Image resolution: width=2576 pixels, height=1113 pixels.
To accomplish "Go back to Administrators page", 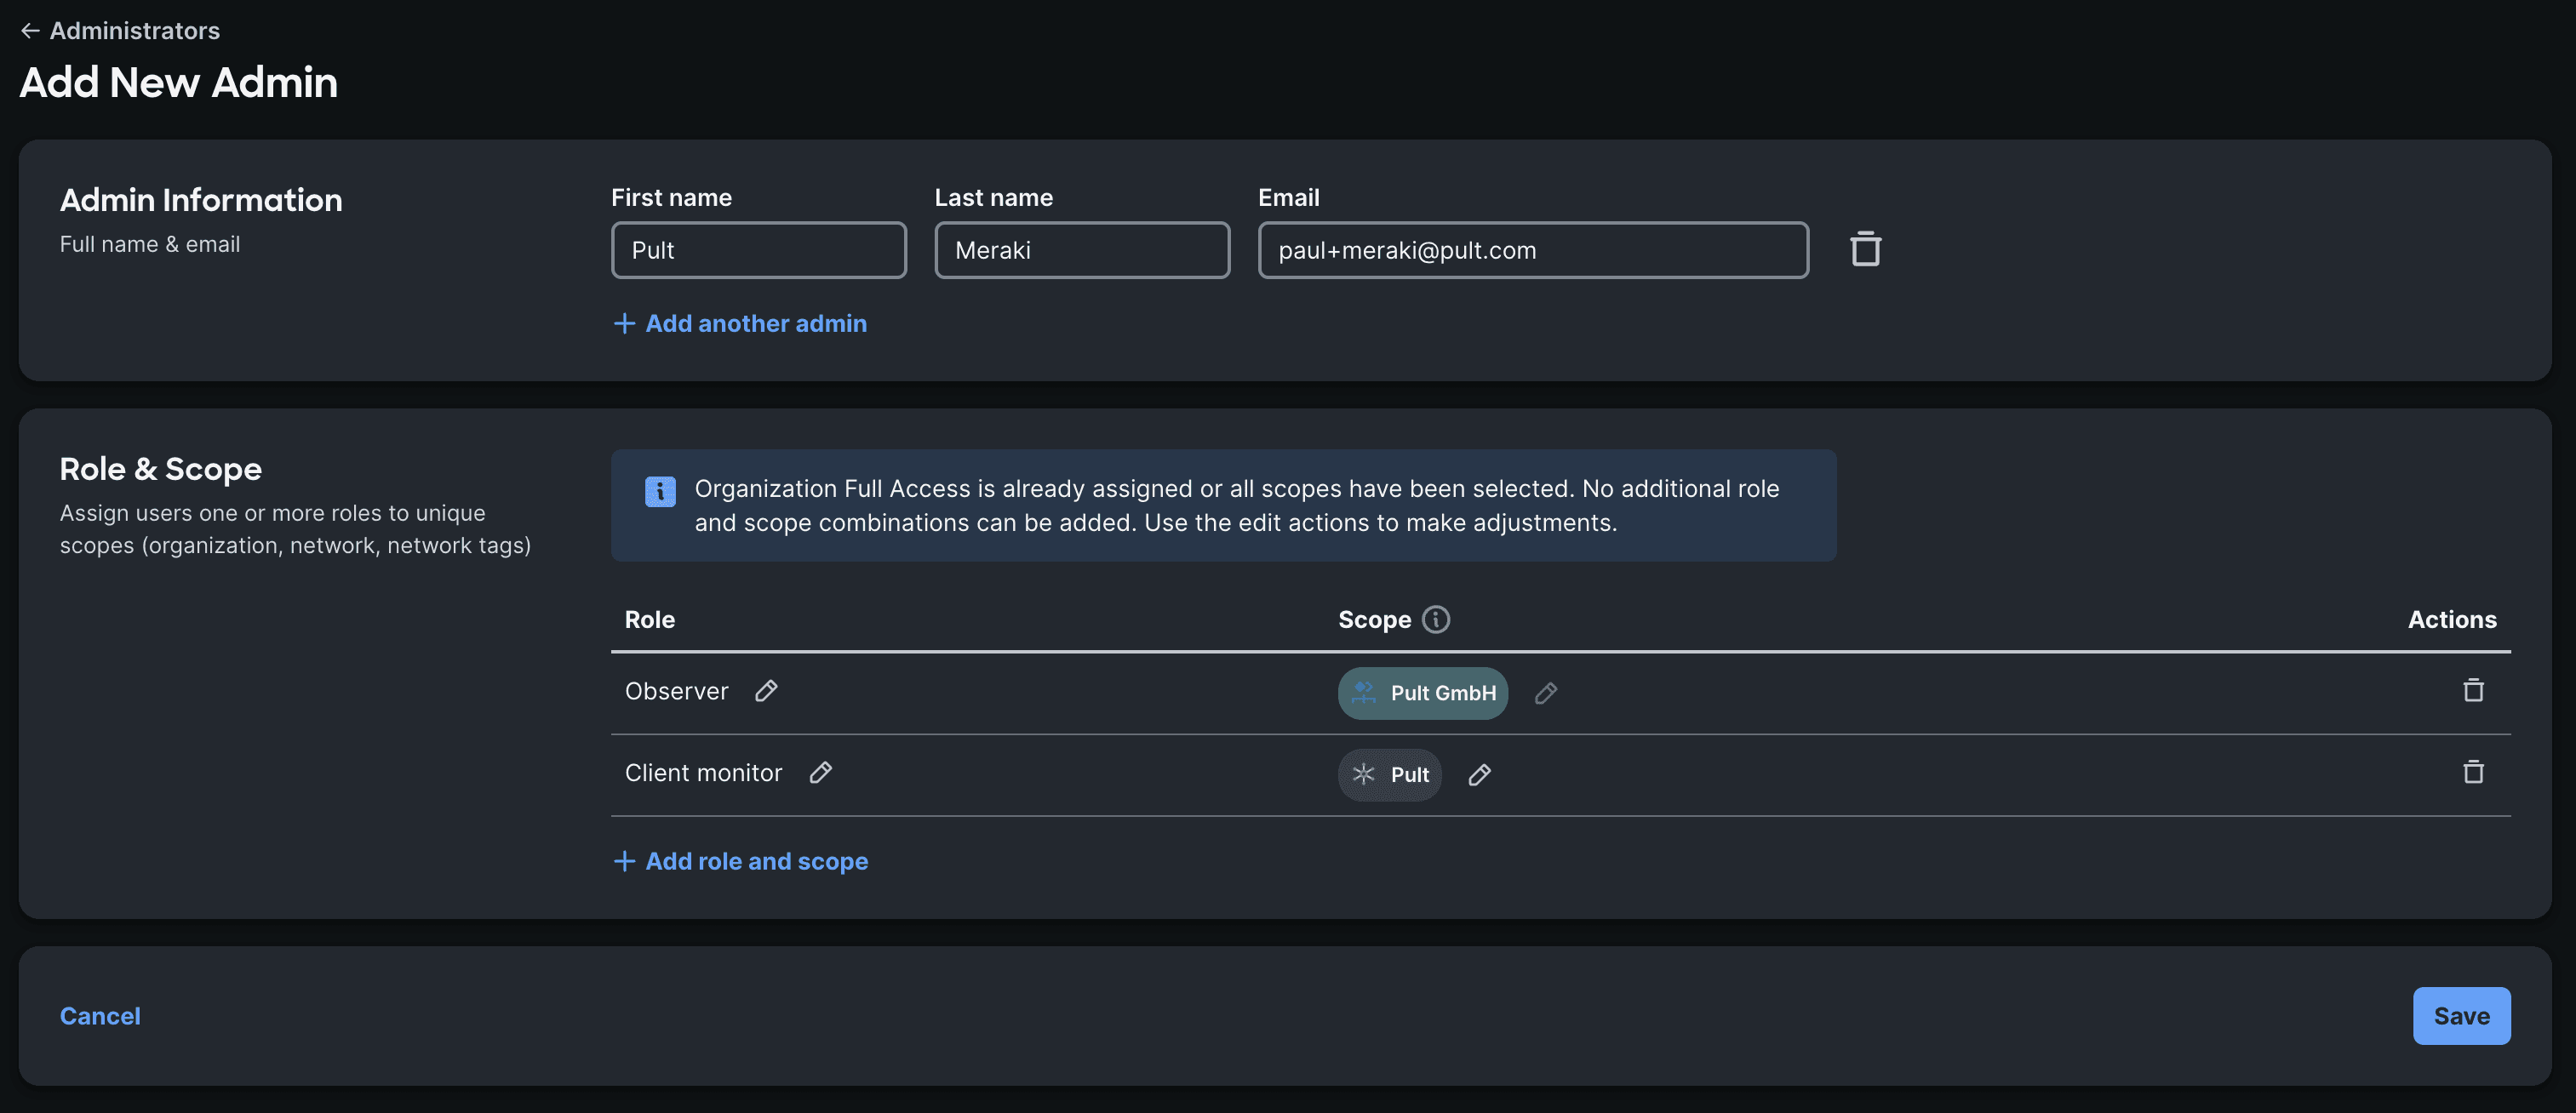I will 120,31.
